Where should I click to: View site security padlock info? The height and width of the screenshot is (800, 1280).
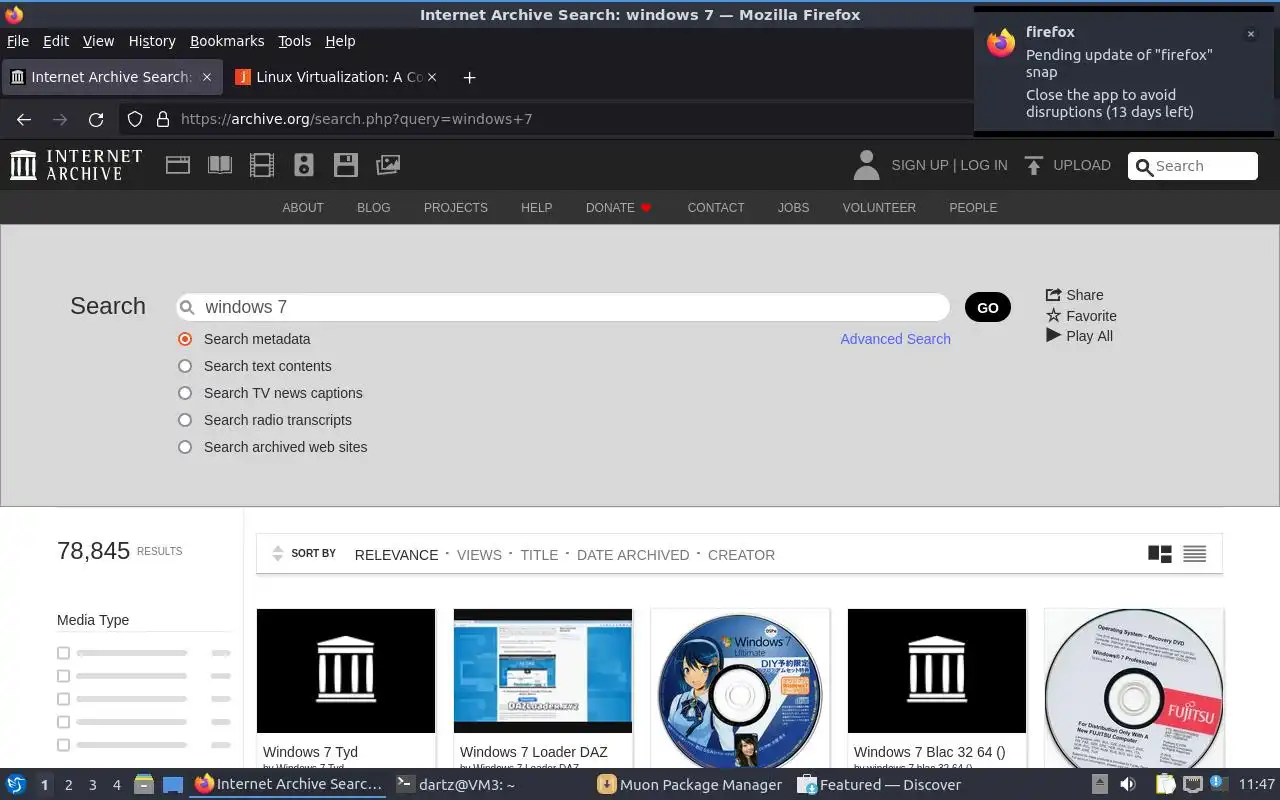163,119
